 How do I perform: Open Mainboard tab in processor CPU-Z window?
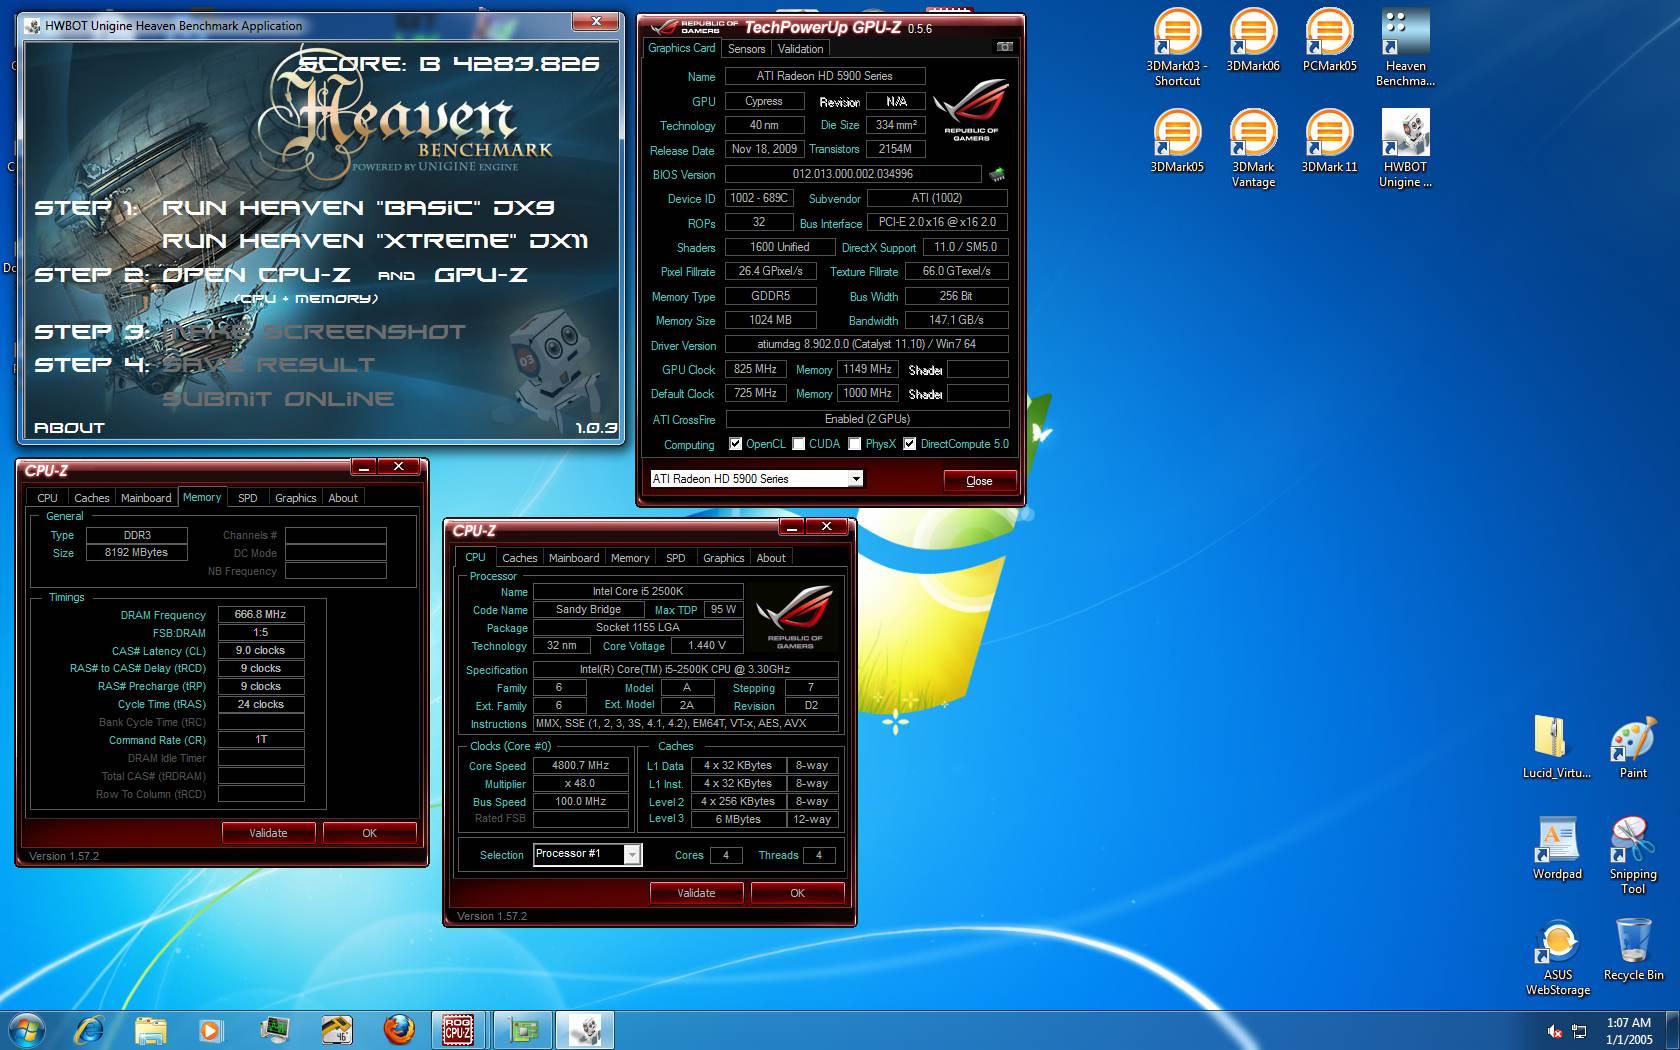coord(574,558)
